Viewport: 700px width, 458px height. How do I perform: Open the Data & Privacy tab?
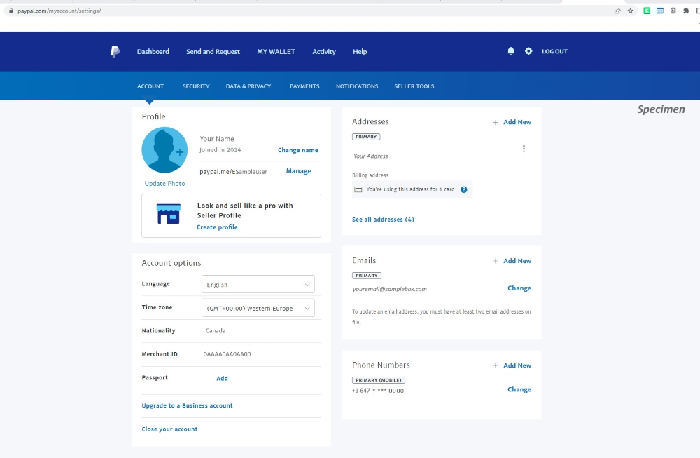click(249, 86)
